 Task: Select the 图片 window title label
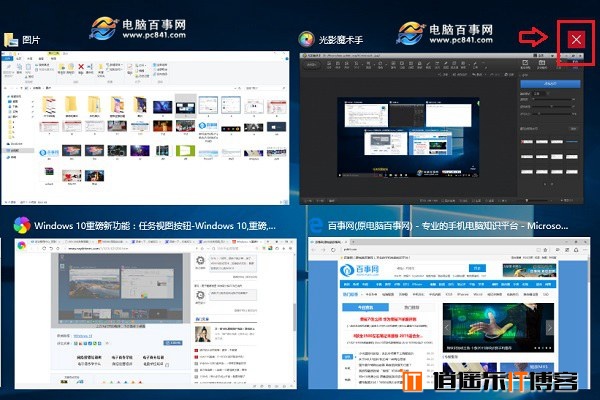(x=31, y=40)
